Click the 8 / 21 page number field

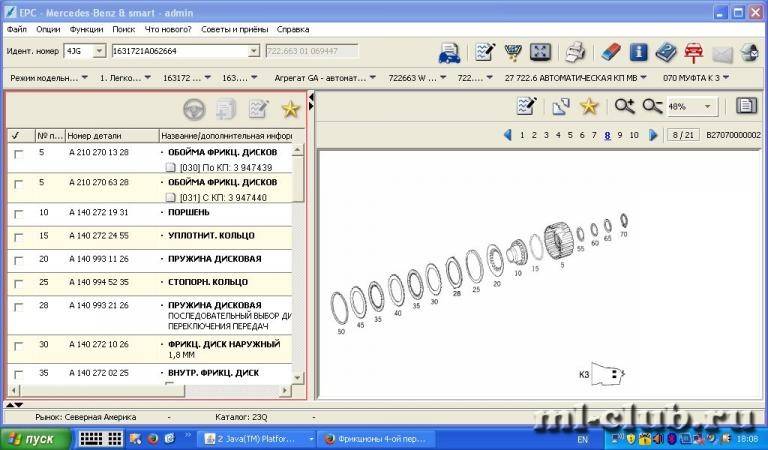click(x=683, y=135)
